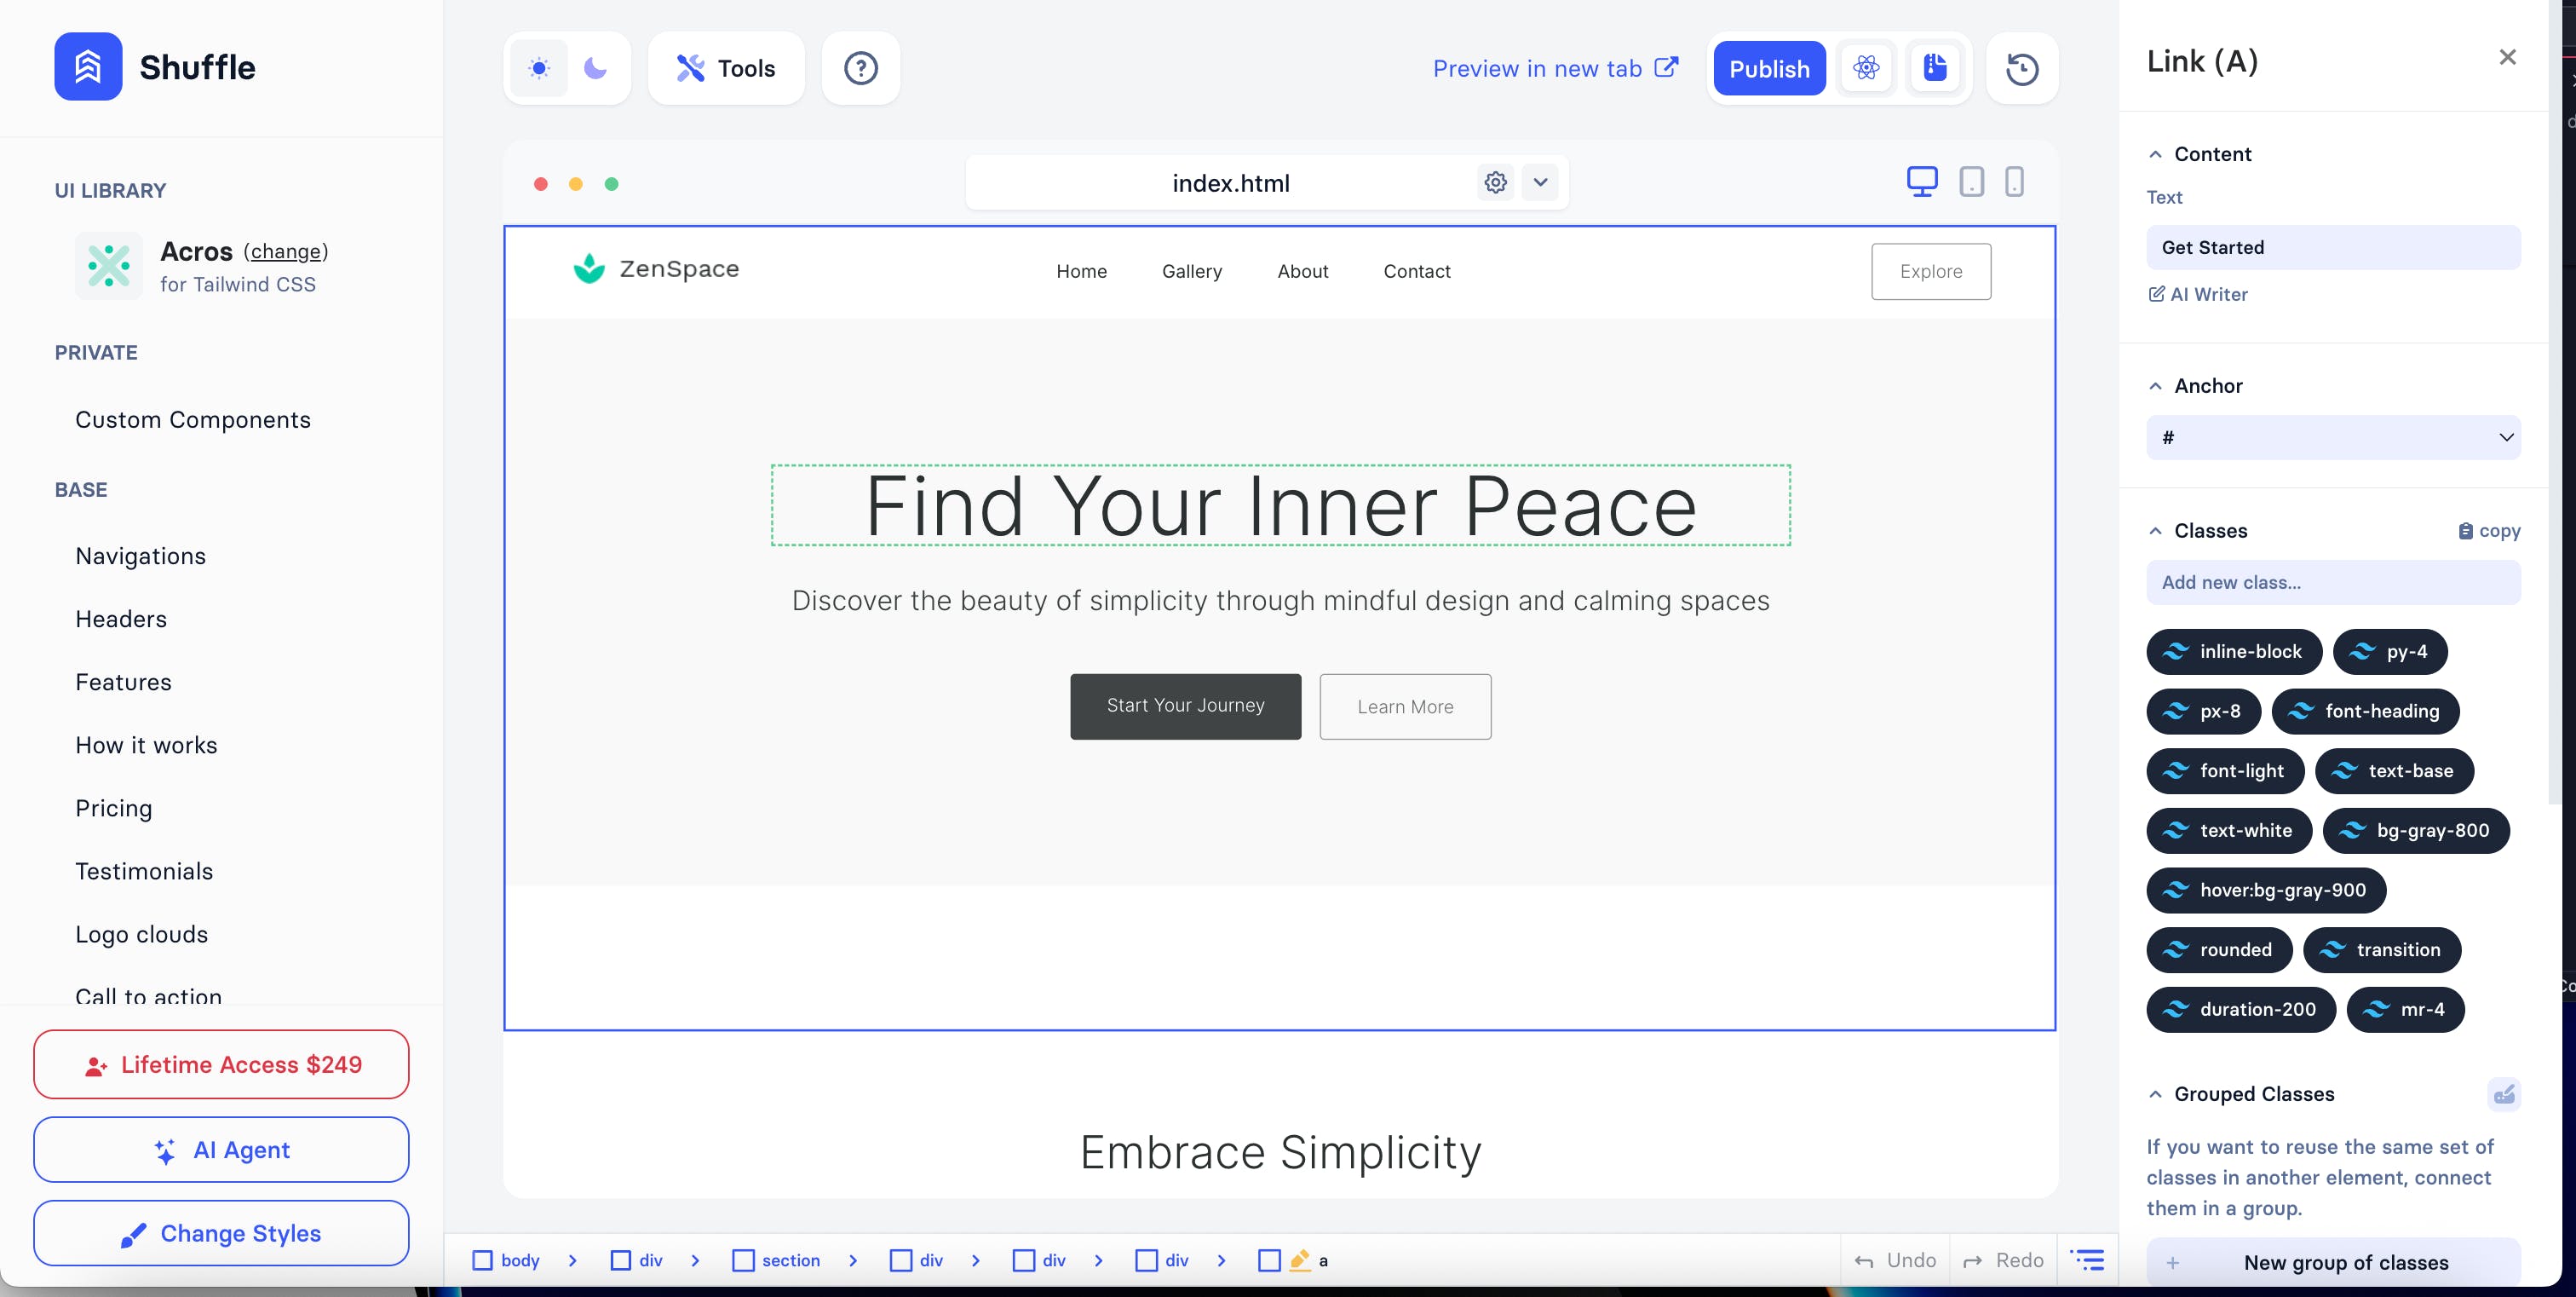Click the Gallery nav link in preview
Viewport: 2576px width, 1297px height.
coord(1192,271)
